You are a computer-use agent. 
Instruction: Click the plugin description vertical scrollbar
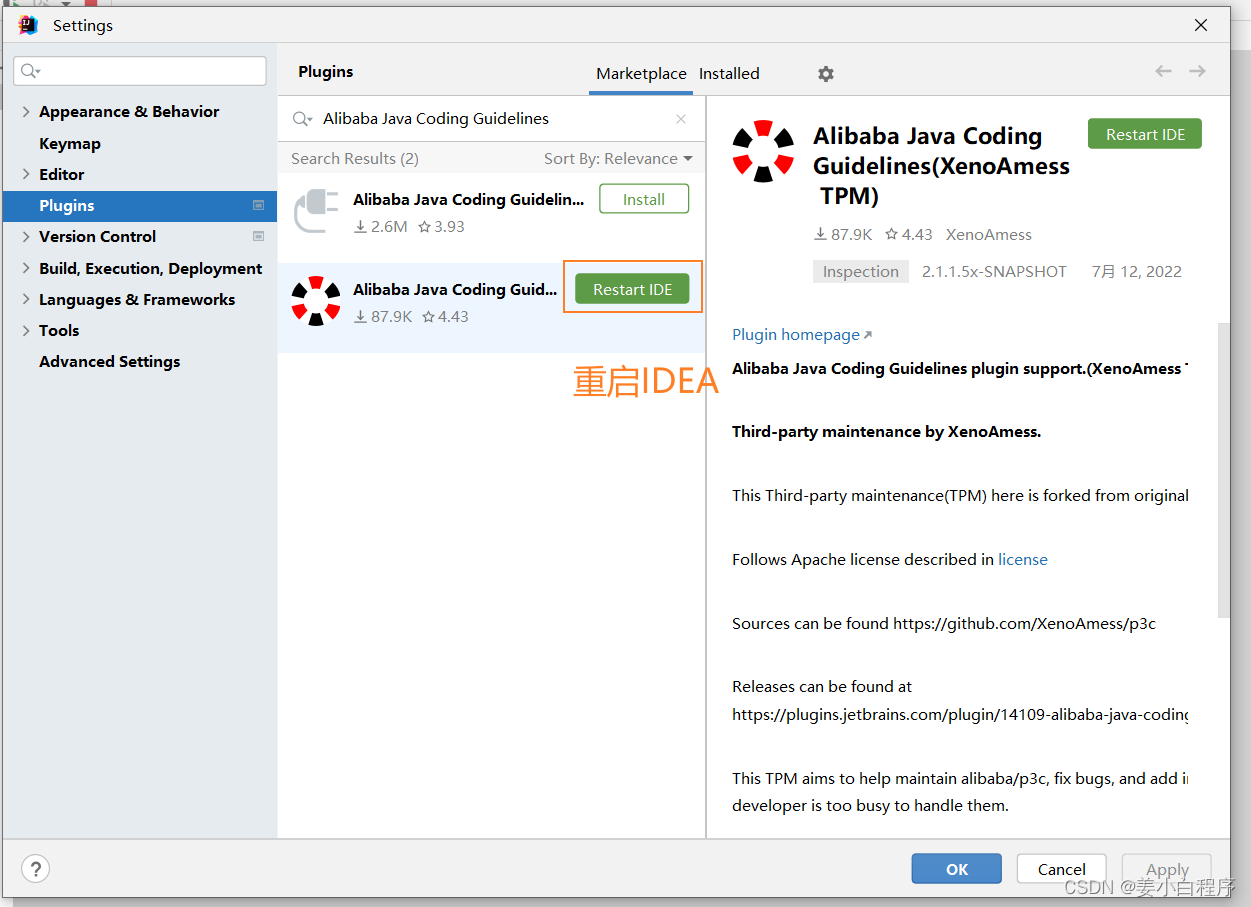coord(1224,470)
